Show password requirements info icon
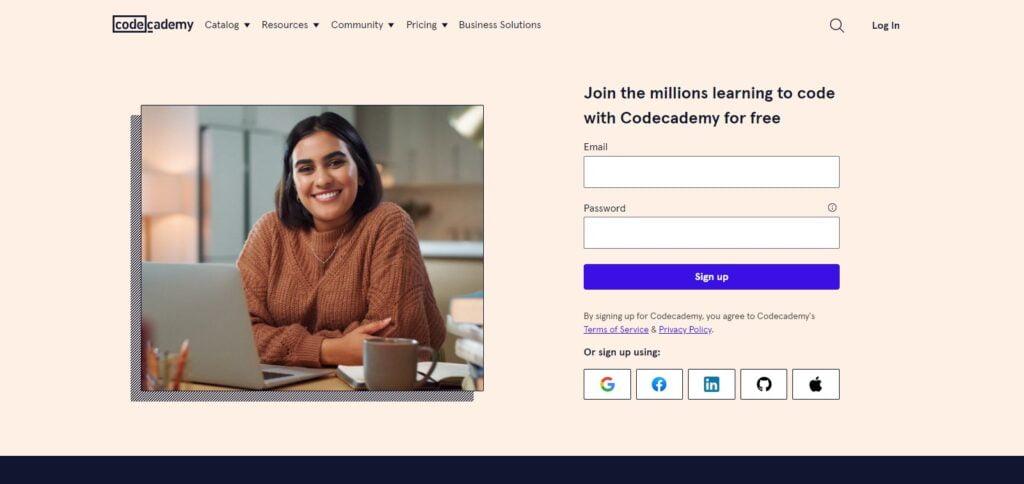1024x484 pixels. coord(832,207)
